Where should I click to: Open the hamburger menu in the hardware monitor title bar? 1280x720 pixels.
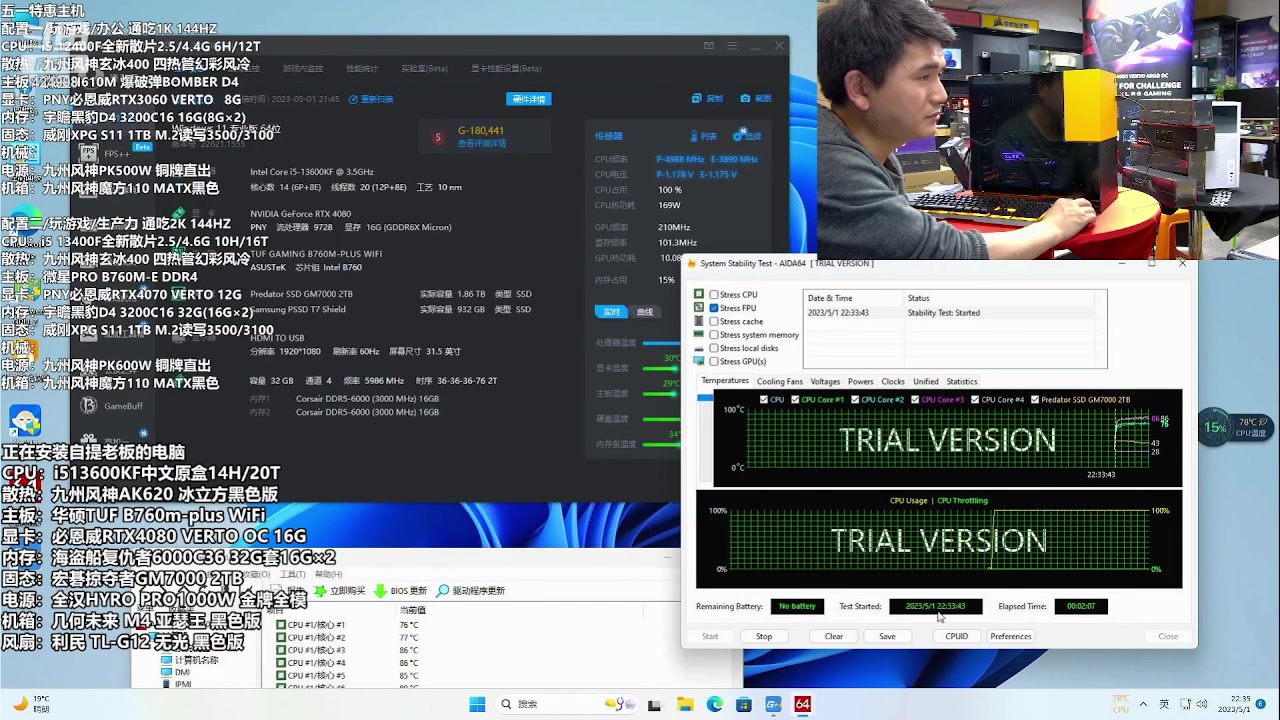[x=733, y=45]
